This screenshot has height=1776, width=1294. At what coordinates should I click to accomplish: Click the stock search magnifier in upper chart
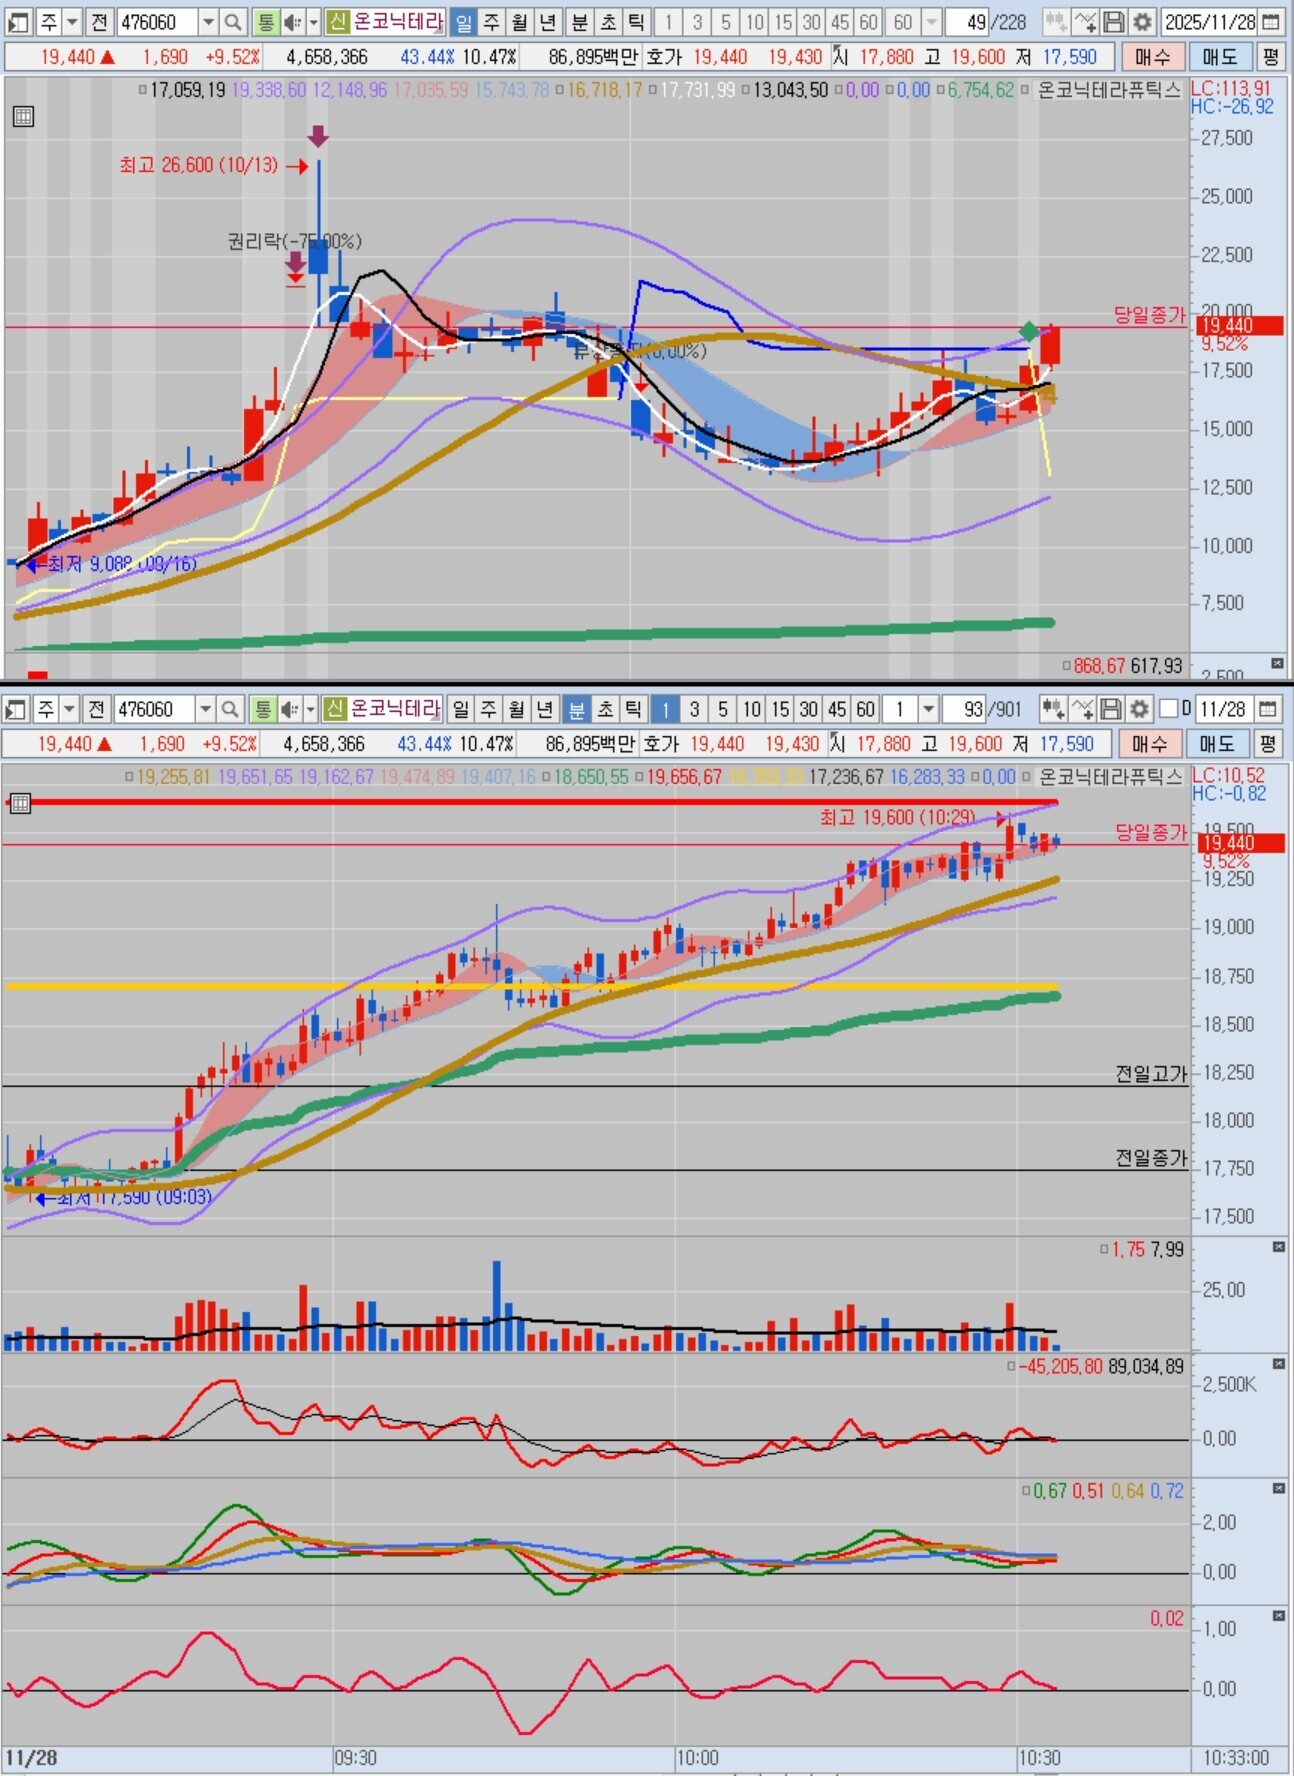tap(232, 22)
